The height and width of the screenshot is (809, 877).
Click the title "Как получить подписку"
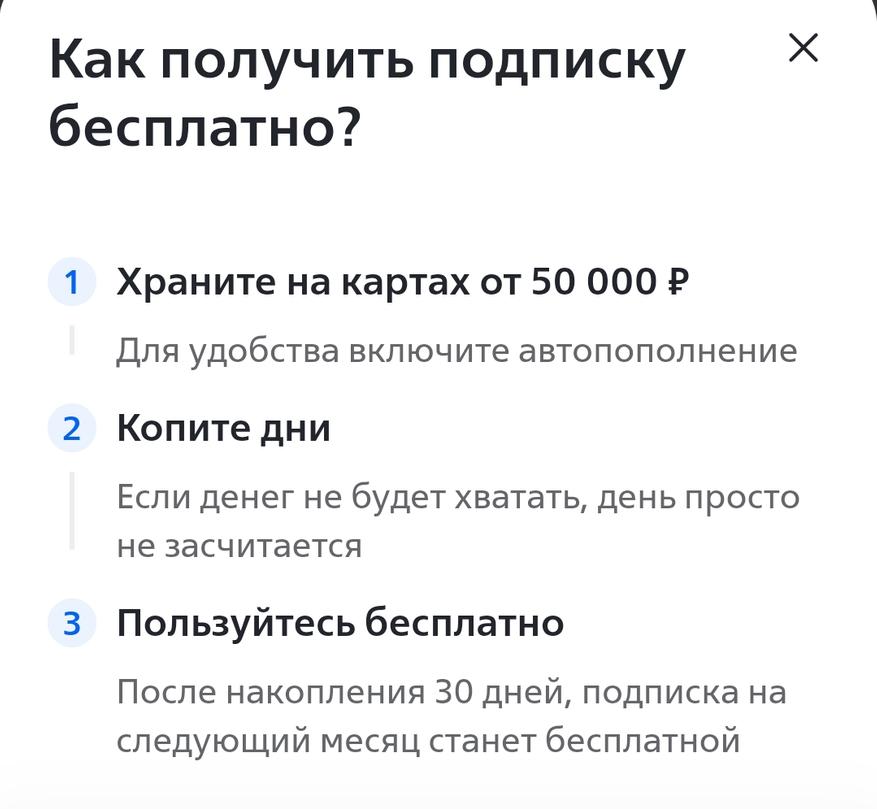(367, 63)
